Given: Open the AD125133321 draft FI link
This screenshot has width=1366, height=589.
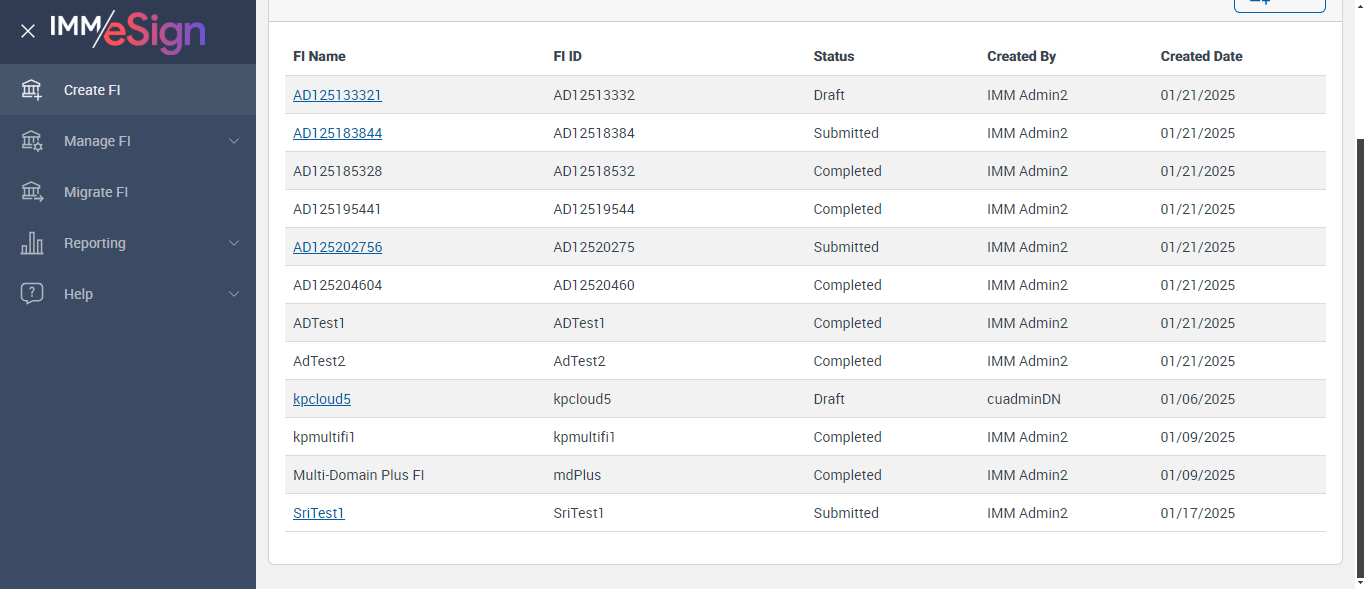Looking at the screenshot, I should [x=337, y=95].
